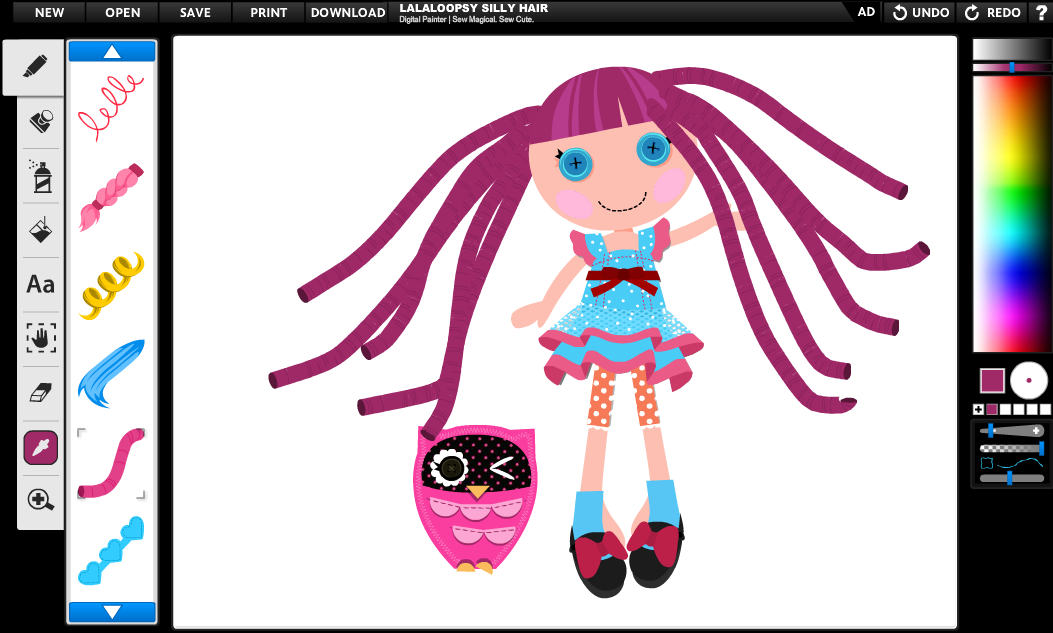
Task: Click the current purple color swatch
Action: click(x=992, y=381)
